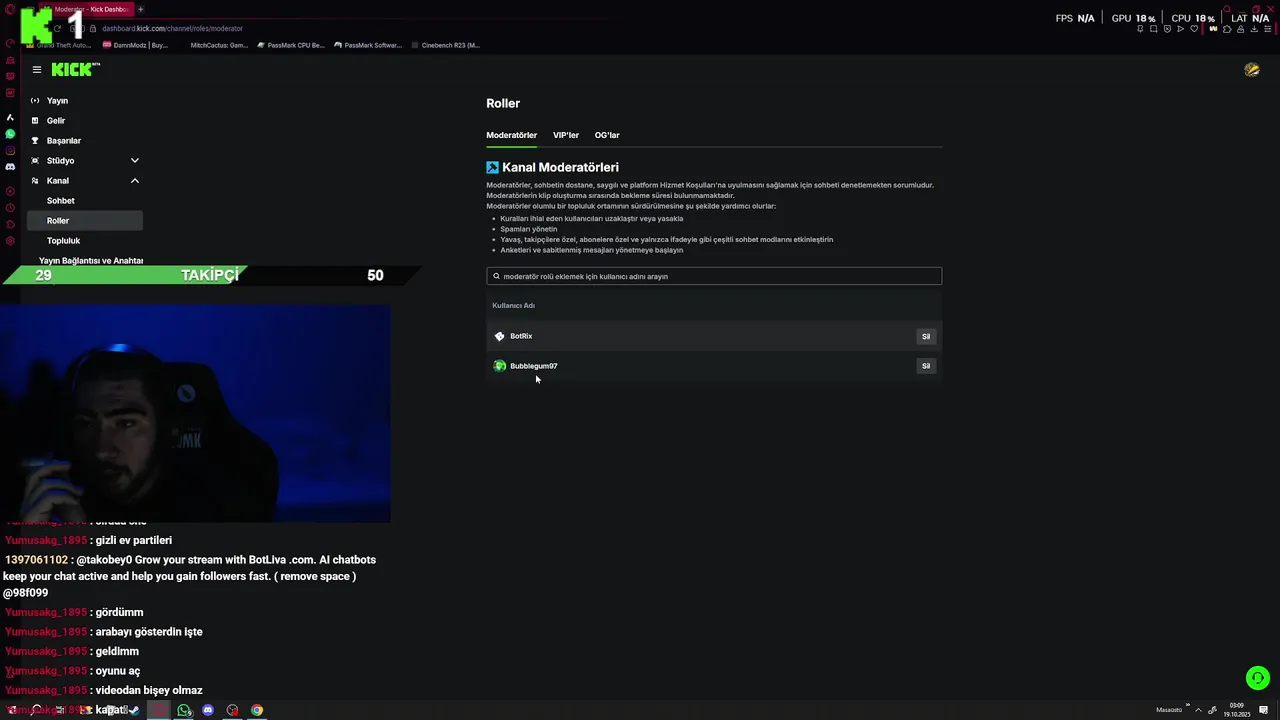Open WhatsApp from the Windows taskbar
1280x720 pixels.
[x=184, y=710]
